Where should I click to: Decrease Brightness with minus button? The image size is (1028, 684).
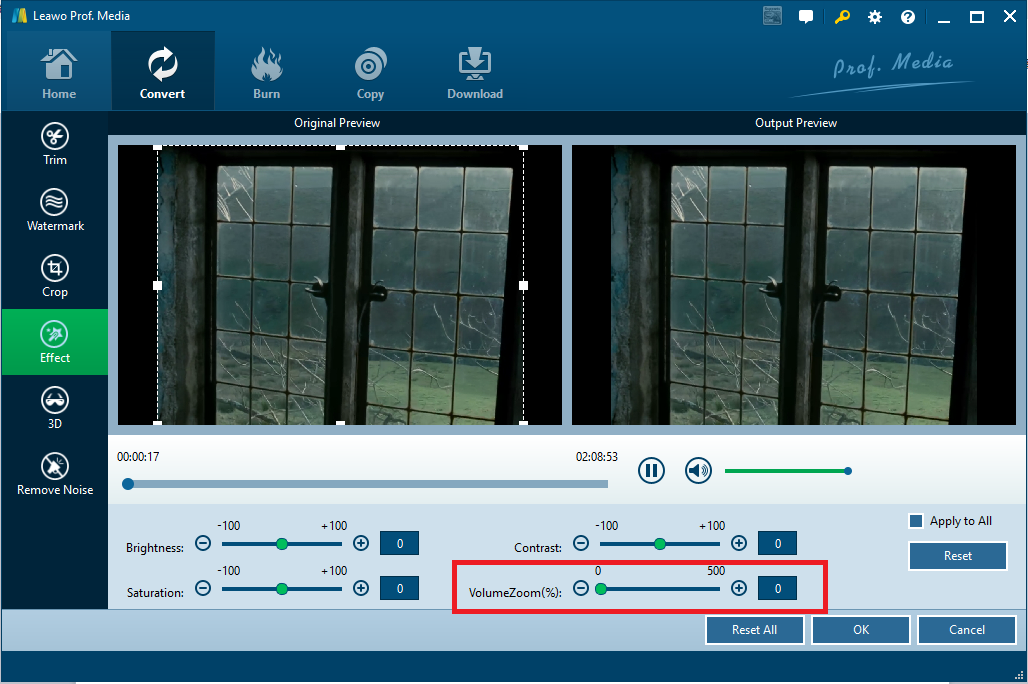203,543
